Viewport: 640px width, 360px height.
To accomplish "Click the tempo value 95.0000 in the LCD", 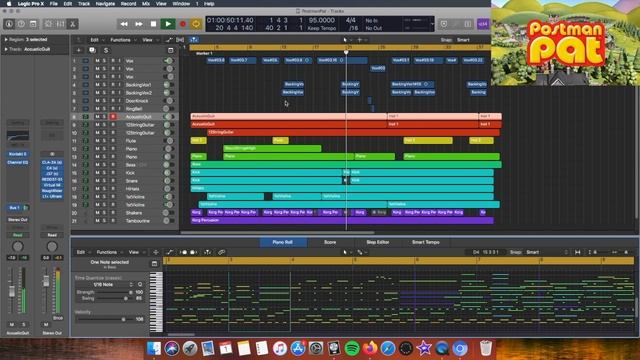I will coord(322,20).
